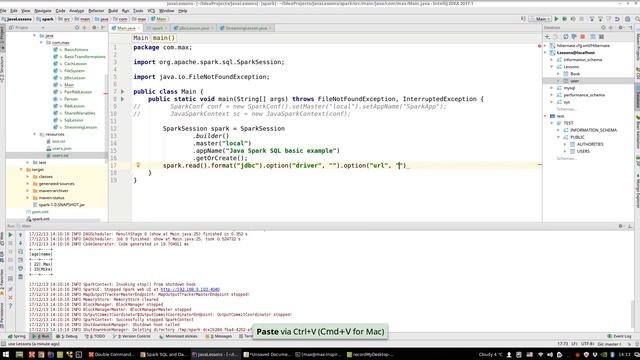The height and width of the screenshot is (360, 640).
Task: Open the Debug tool window tab at bottom
Action: pyautogui.click(x=67, y=336)
